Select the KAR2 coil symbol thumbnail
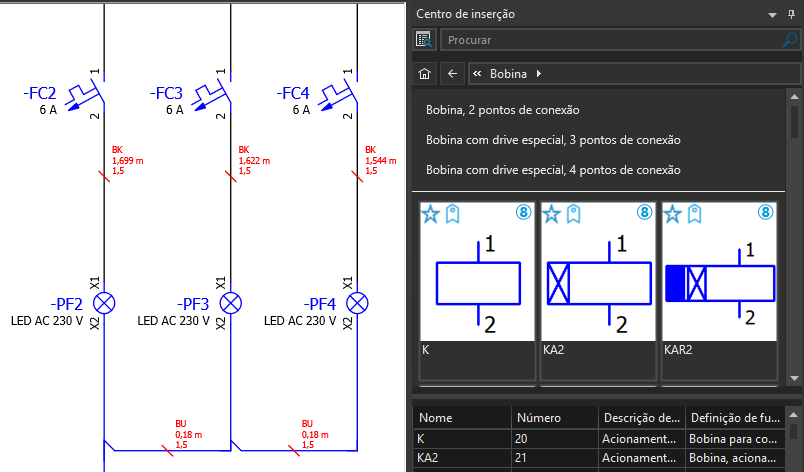The width and height of the screenshot is (804, 472). click(x=719, y=281)
